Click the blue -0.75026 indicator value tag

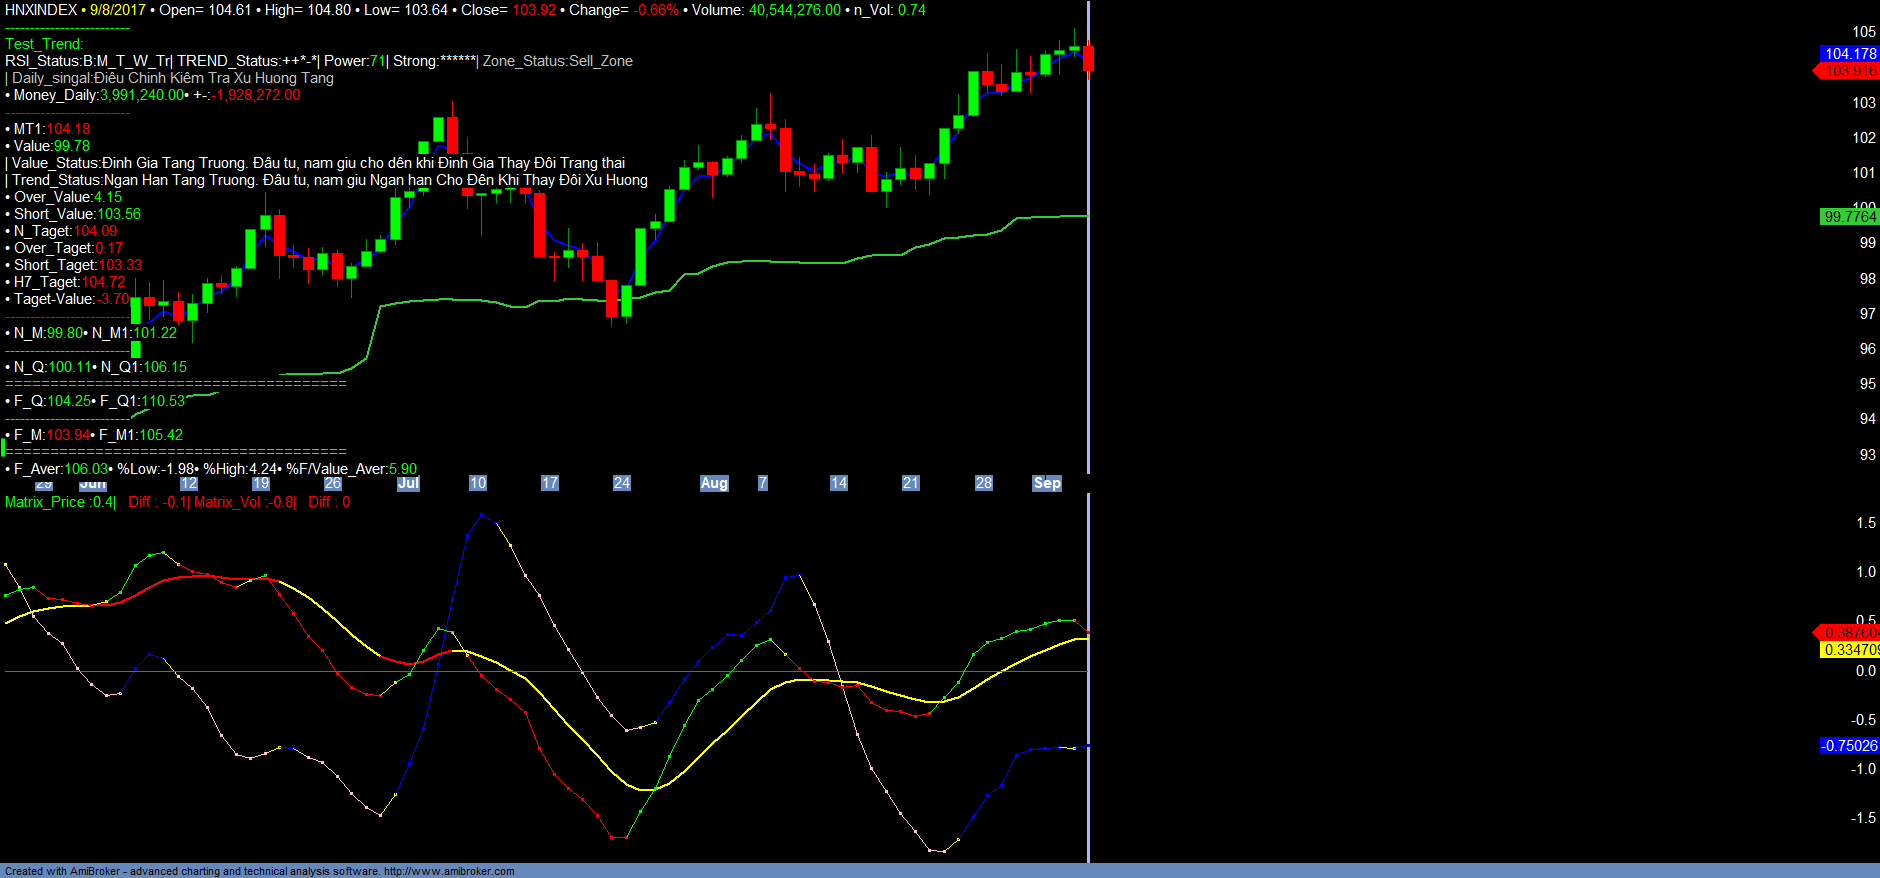[1849, 746]
